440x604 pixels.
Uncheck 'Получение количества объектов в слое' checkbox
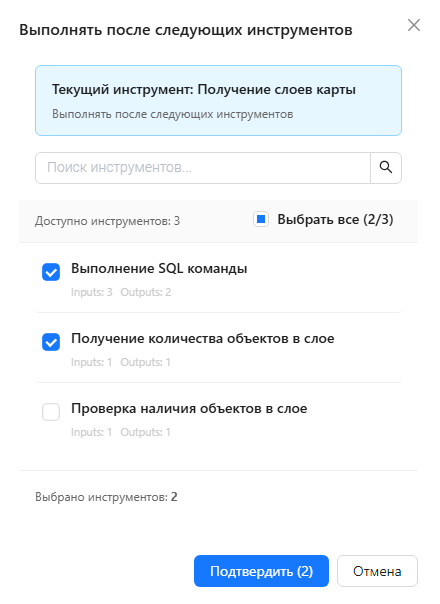coord(51,342)
